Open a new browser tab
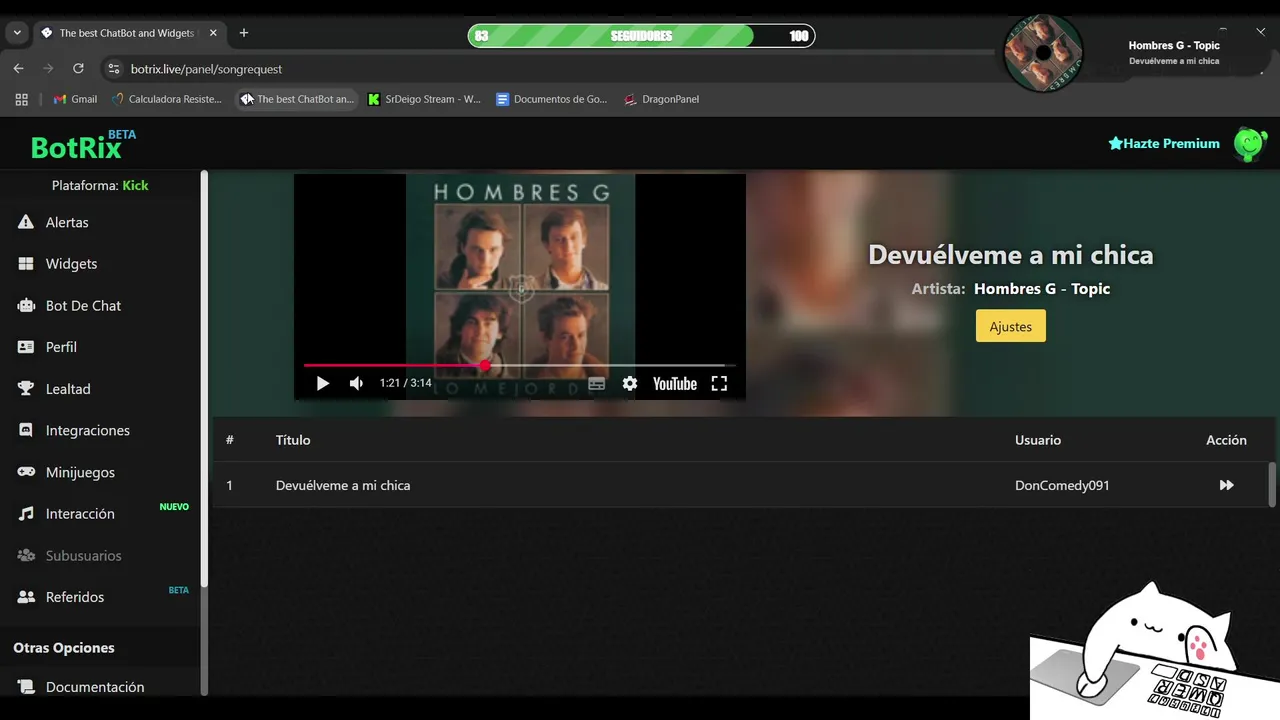Screen dimensions: 1280x720 click(x=244, y=33)
